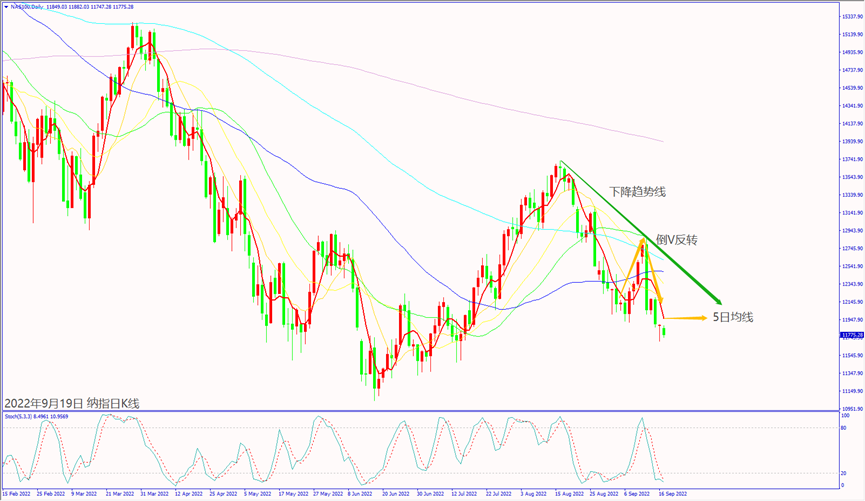
Task: Click the 倒V反转 text annotation
Action: [676, 240]
